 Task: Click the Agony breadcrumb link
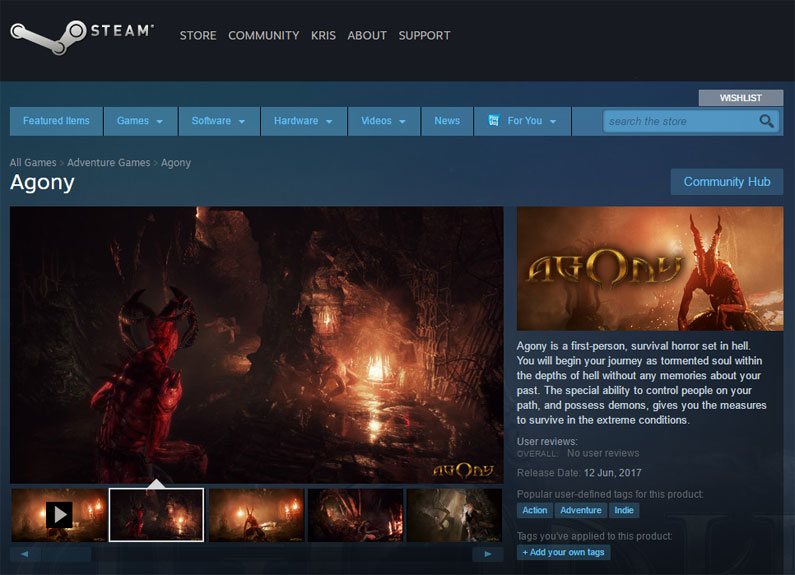[176, 163]
